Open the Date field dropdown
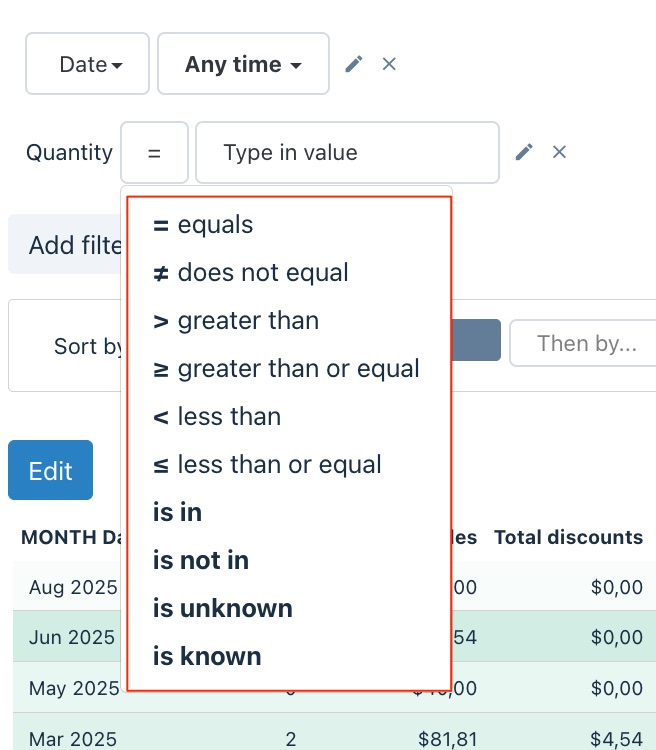Screen dimensions: 656x750 pyautogui.click(x=88, y=64)
